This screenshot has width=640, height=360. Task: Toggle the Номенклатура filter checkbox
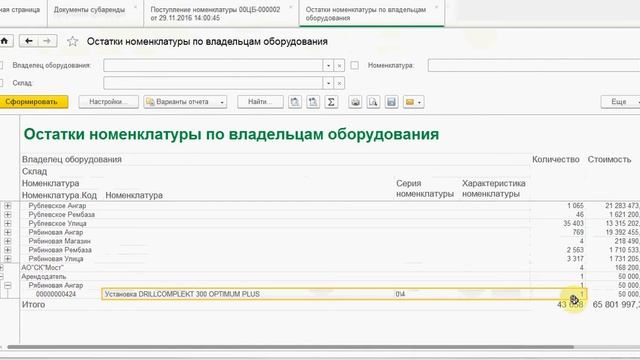[x=355, y=65]
